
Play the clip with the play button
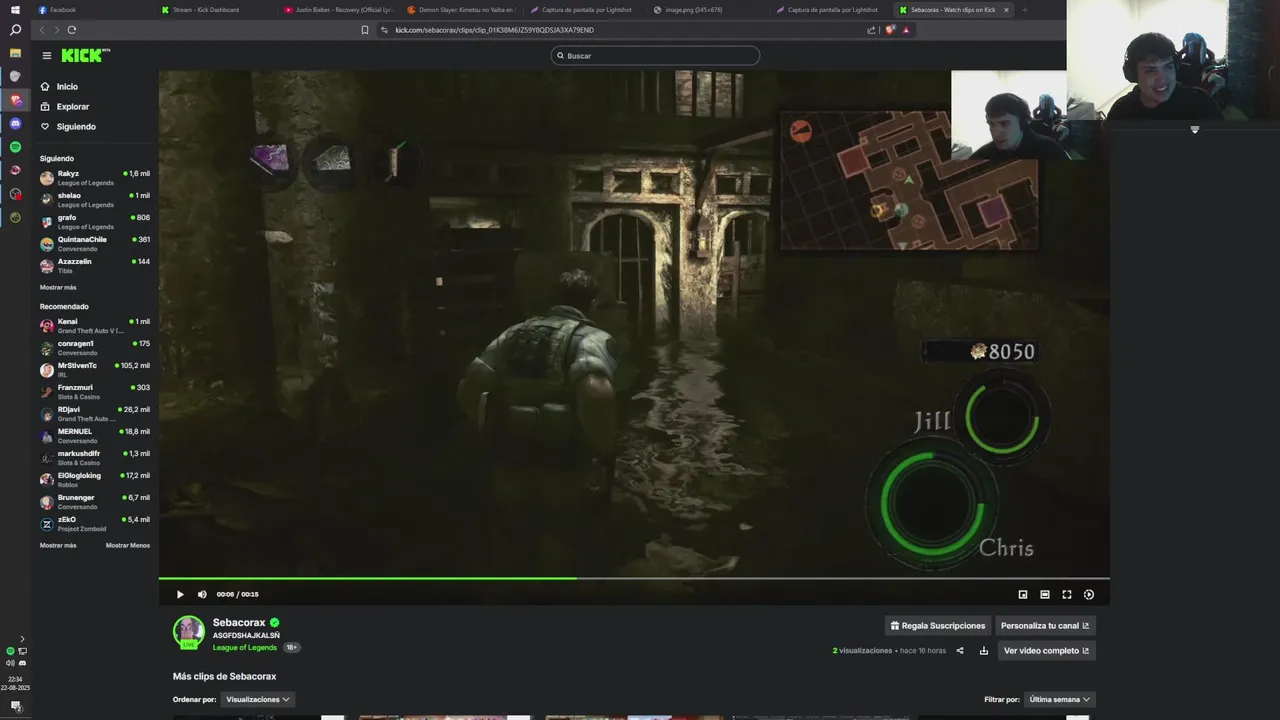(180, 594)
